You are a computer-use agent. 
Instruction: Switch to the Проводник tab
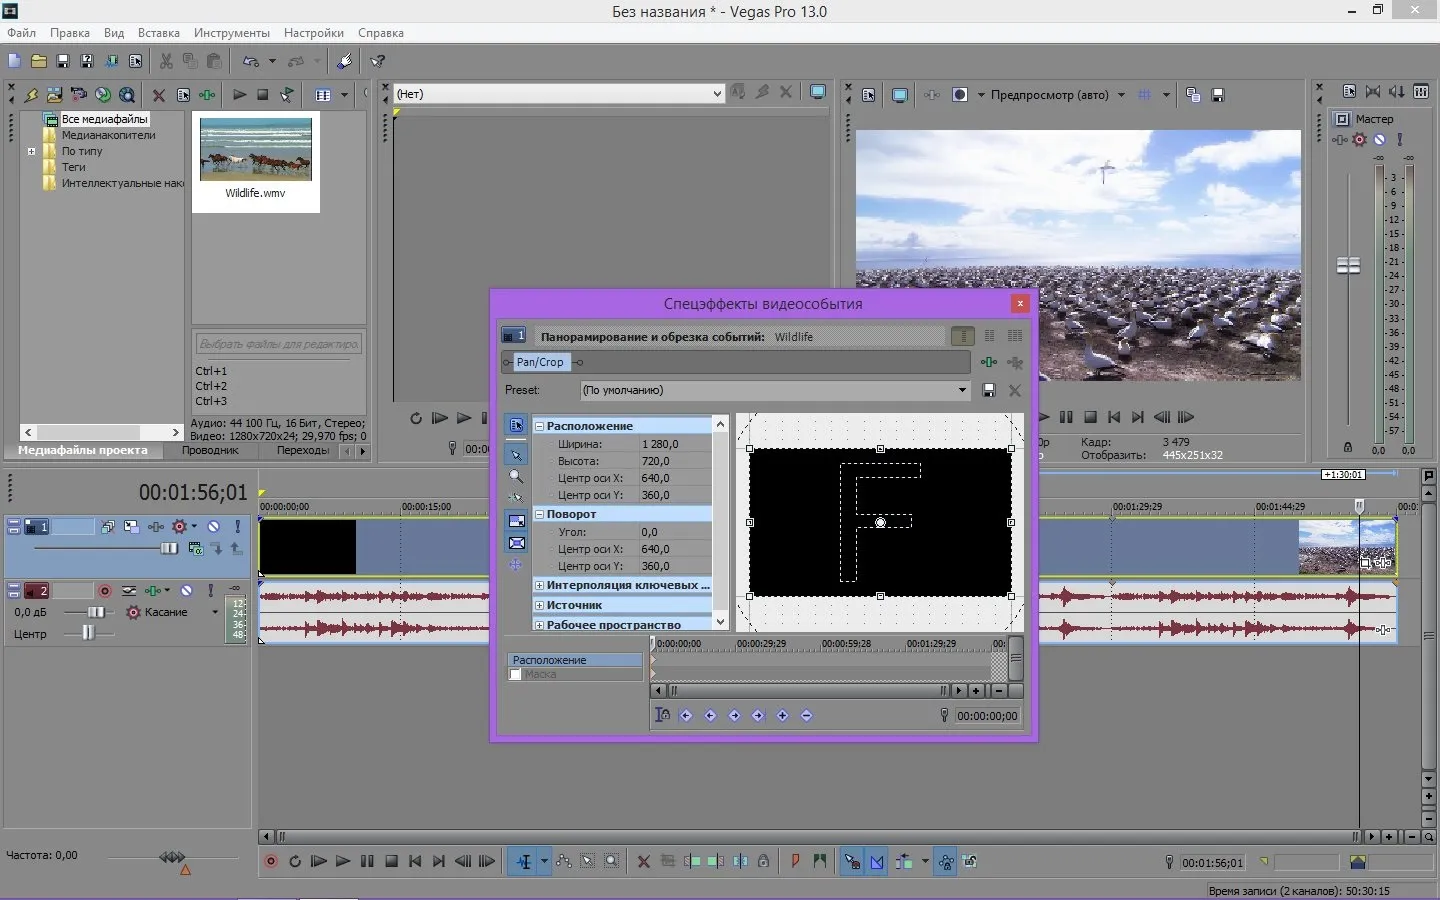tap(210, 451)
